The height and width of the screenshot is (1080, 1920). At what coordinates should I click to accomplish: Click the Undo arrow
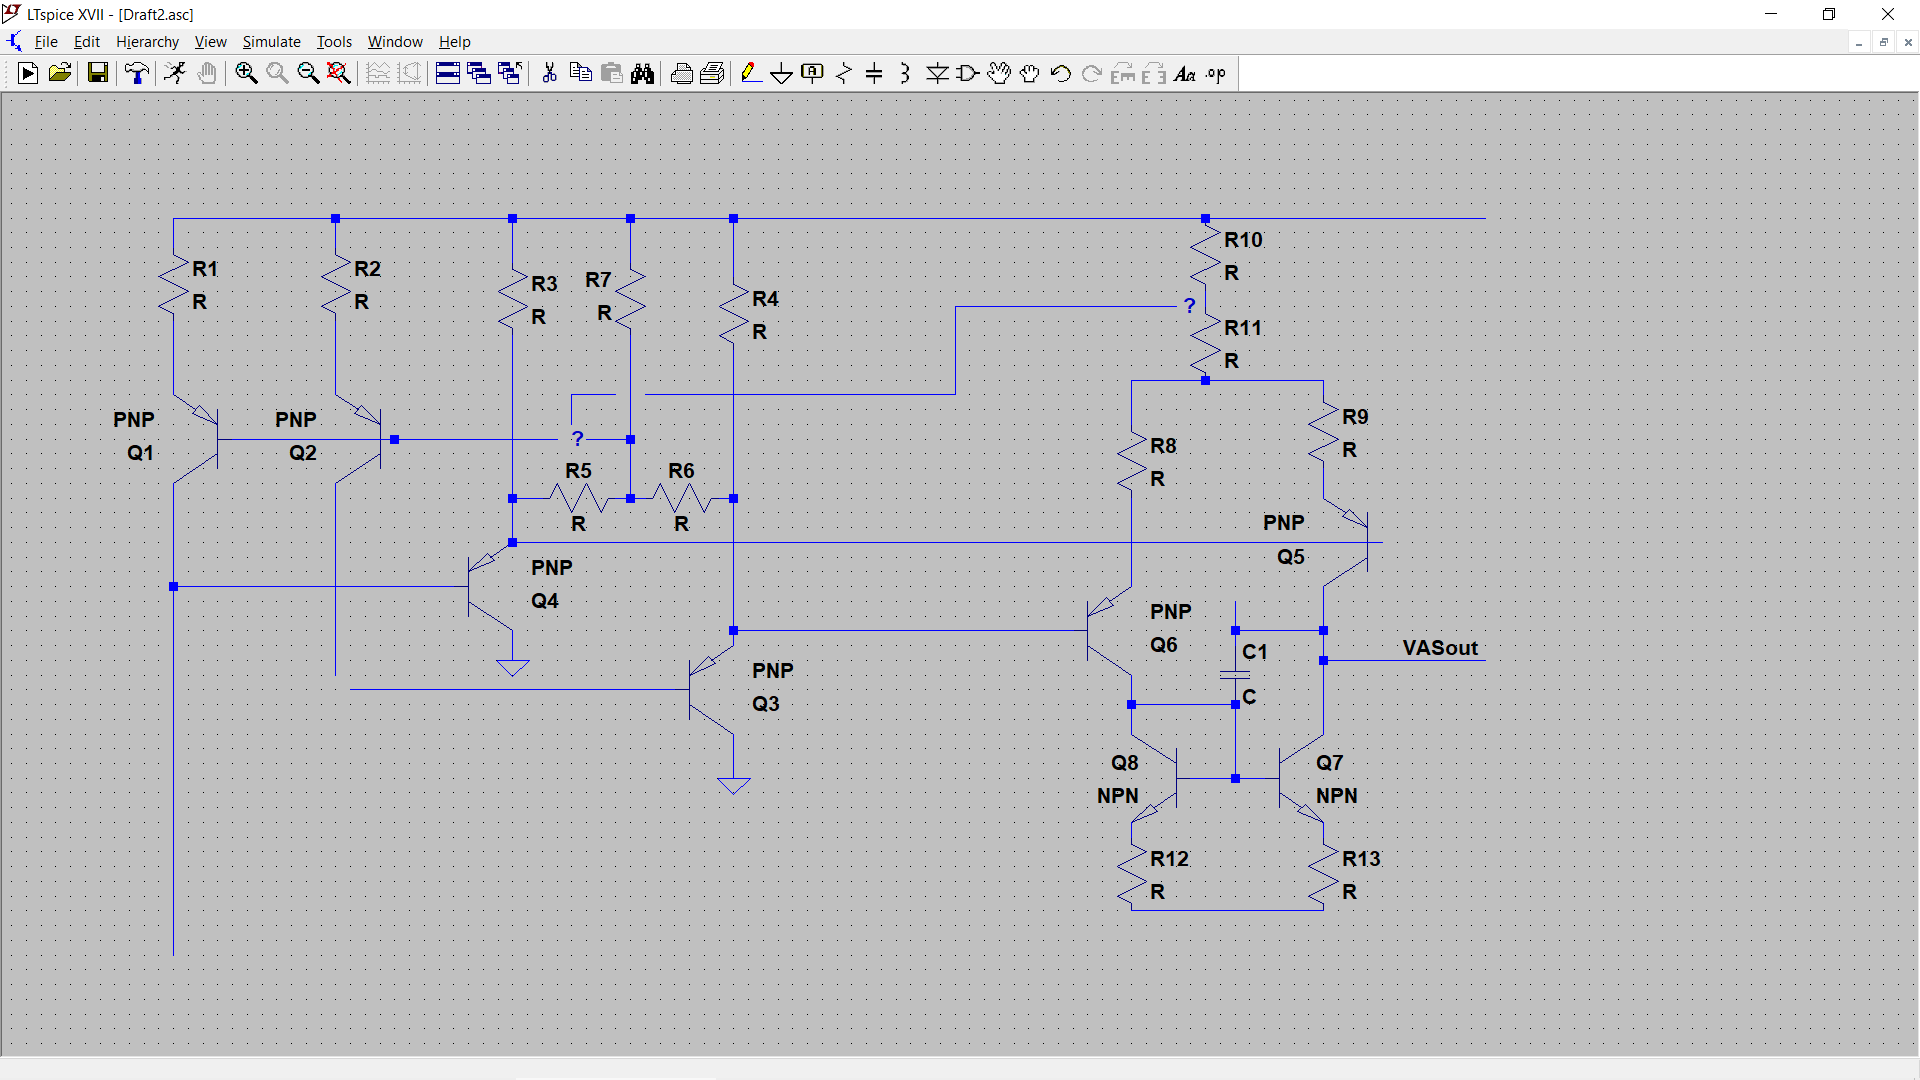pos(1061,73)
